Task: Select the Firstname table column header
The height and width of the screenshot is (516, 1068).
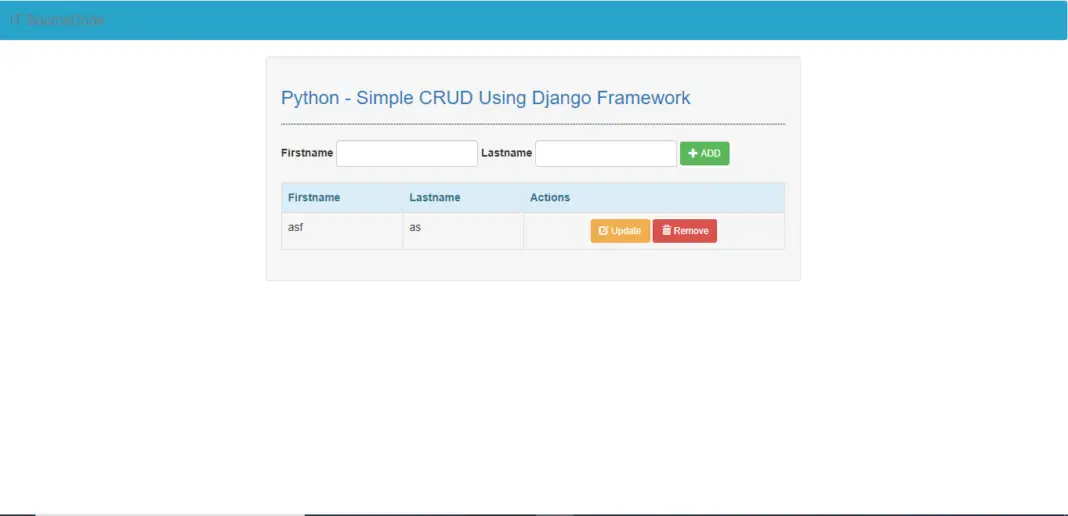Action: coord(314,197)
